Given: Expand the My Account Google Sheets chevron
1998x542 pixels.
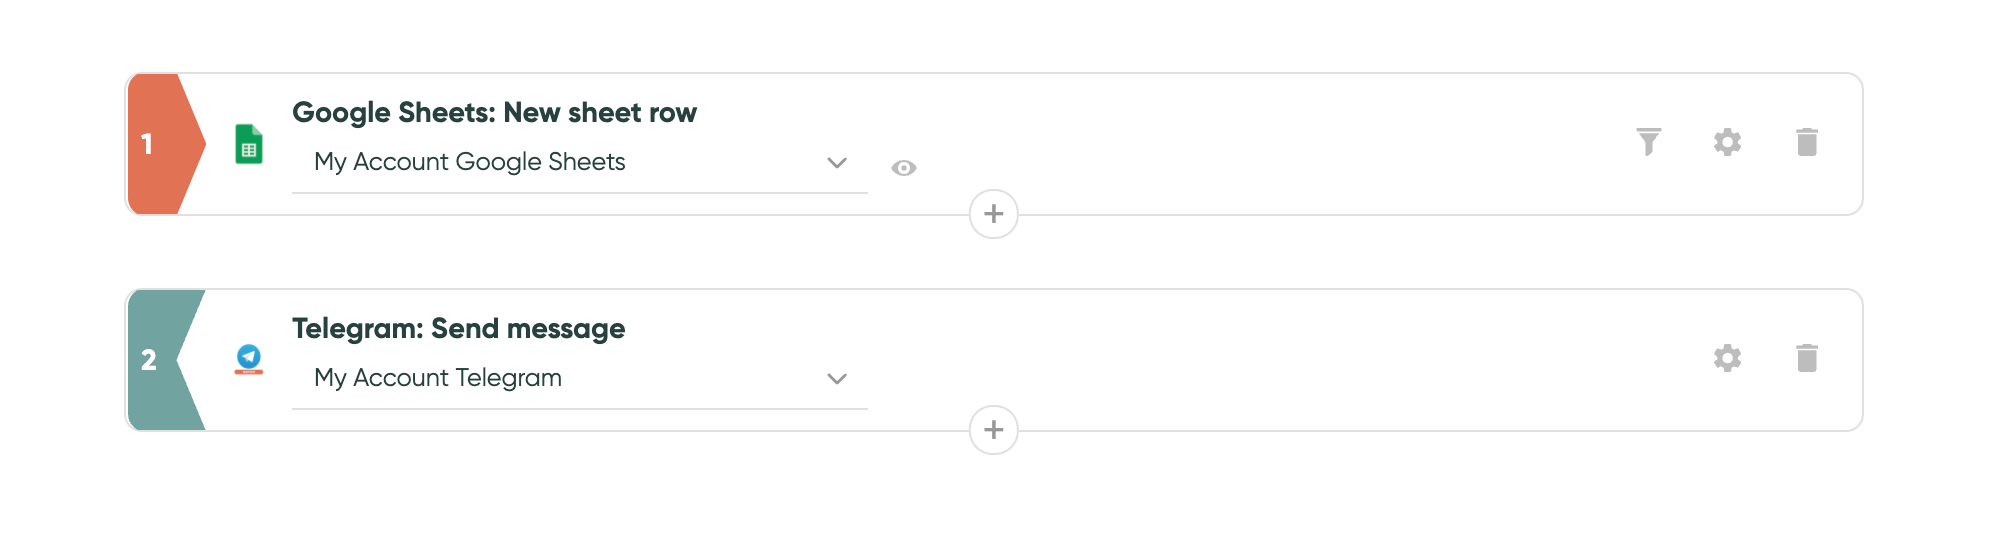Looking at the screenshot, I should pos(837,163).
